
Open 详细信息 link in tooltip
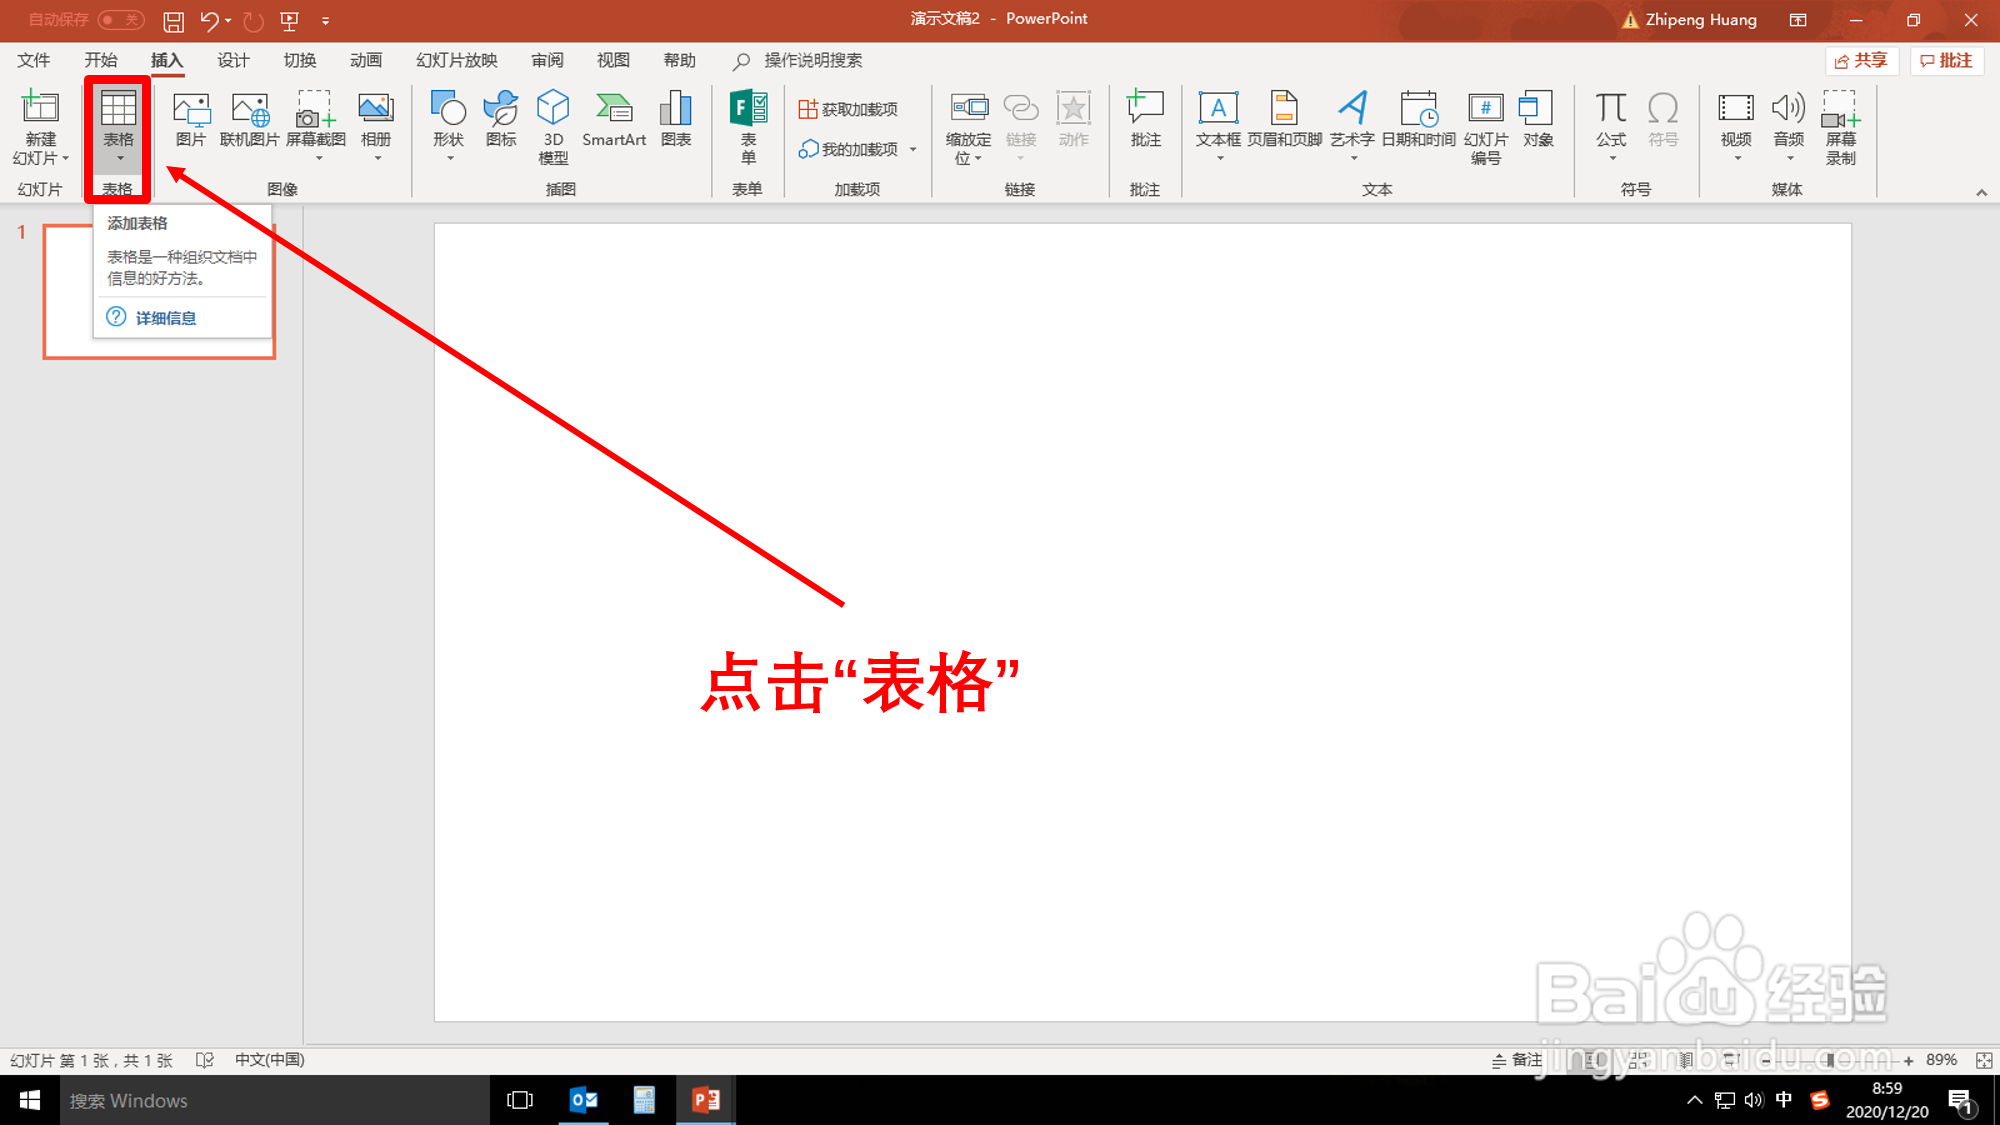point(165,318)
